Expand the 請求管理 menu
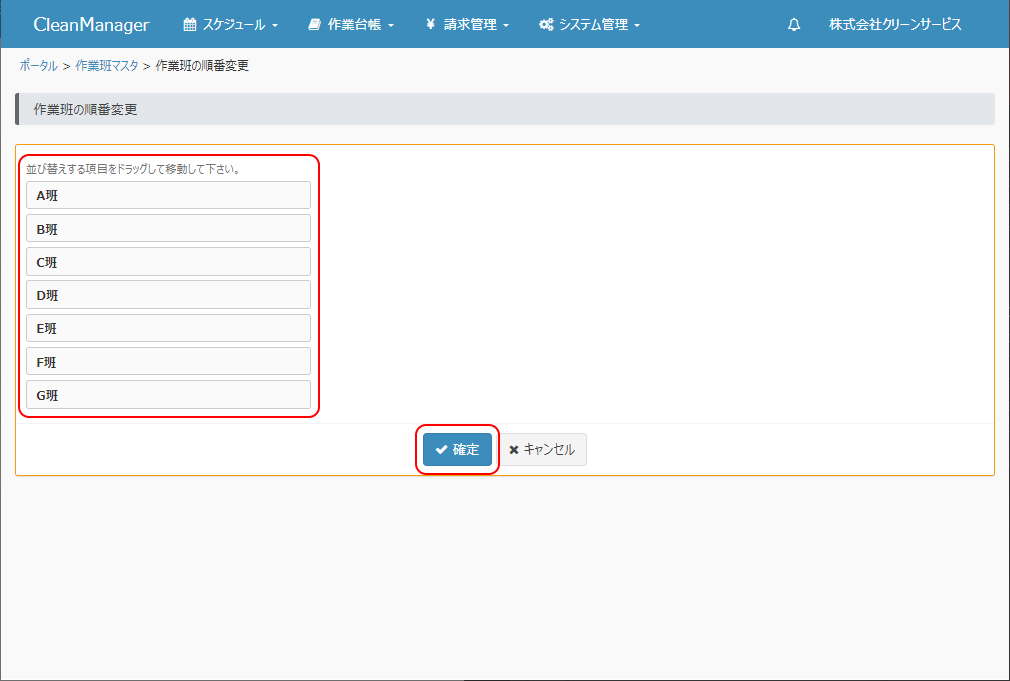The width and height of the screenshot is (1010, 681). [467, 24]
